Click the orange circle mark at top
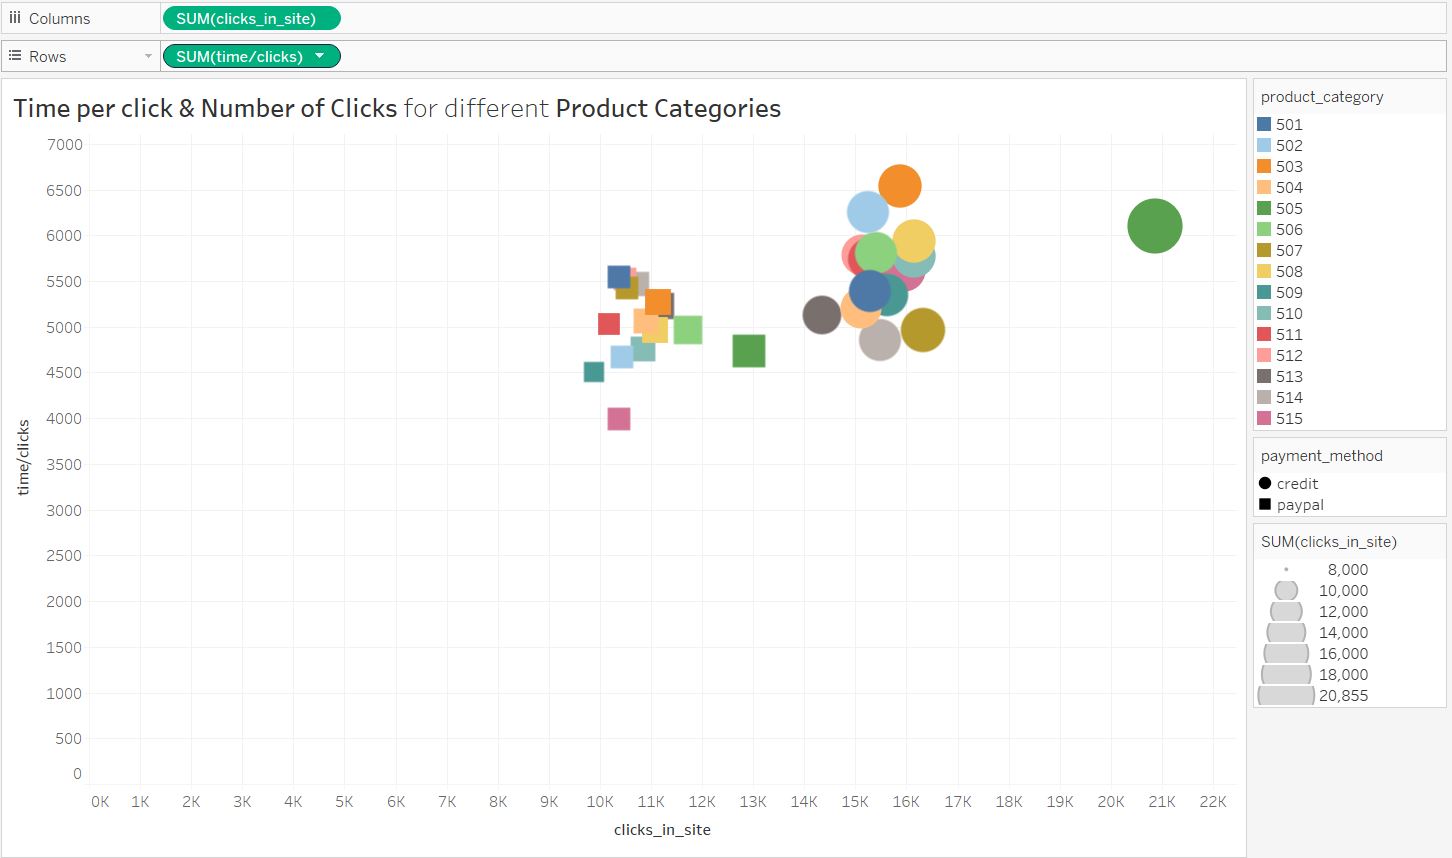This screenshot has height=858, width=1452. click(900, 185)
